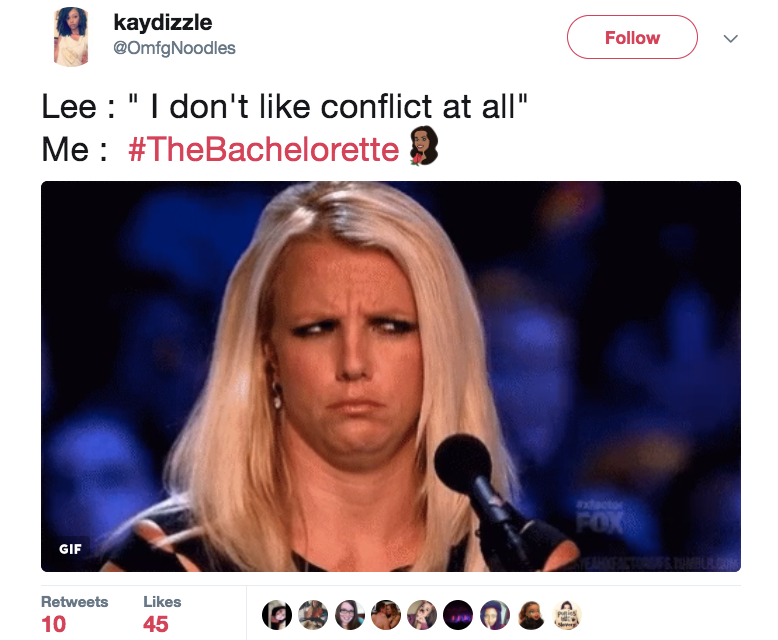
Task: Open third liker avatar with glasses
Action: [x=350, y=615]
